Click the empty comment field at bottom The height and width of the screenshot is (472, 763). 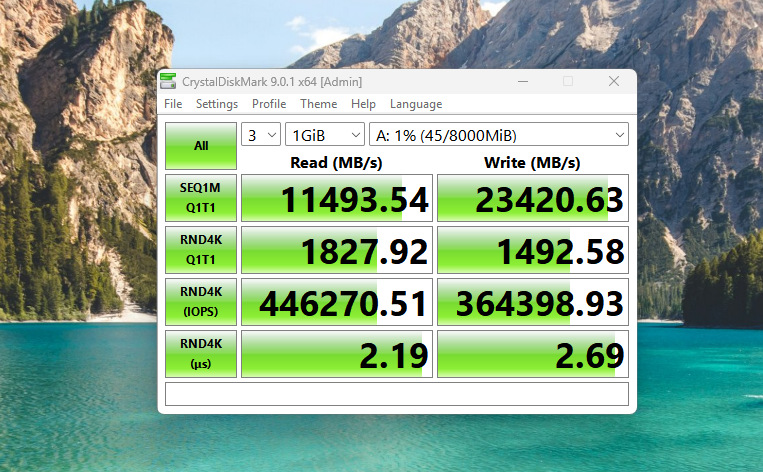(x=397, y=394)
